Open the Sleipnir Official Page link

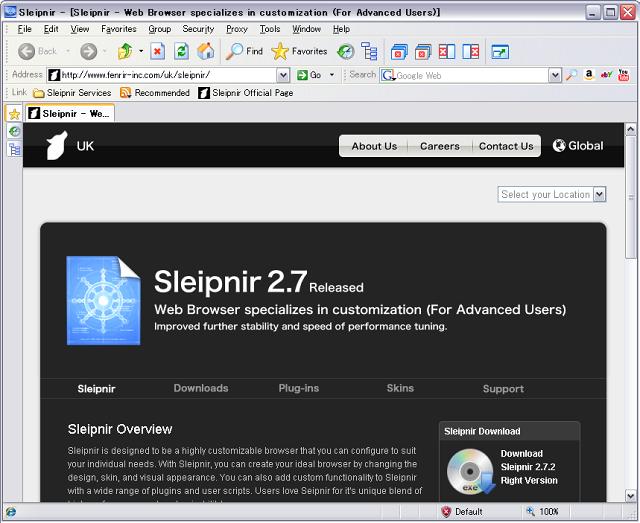pos(246,93)
